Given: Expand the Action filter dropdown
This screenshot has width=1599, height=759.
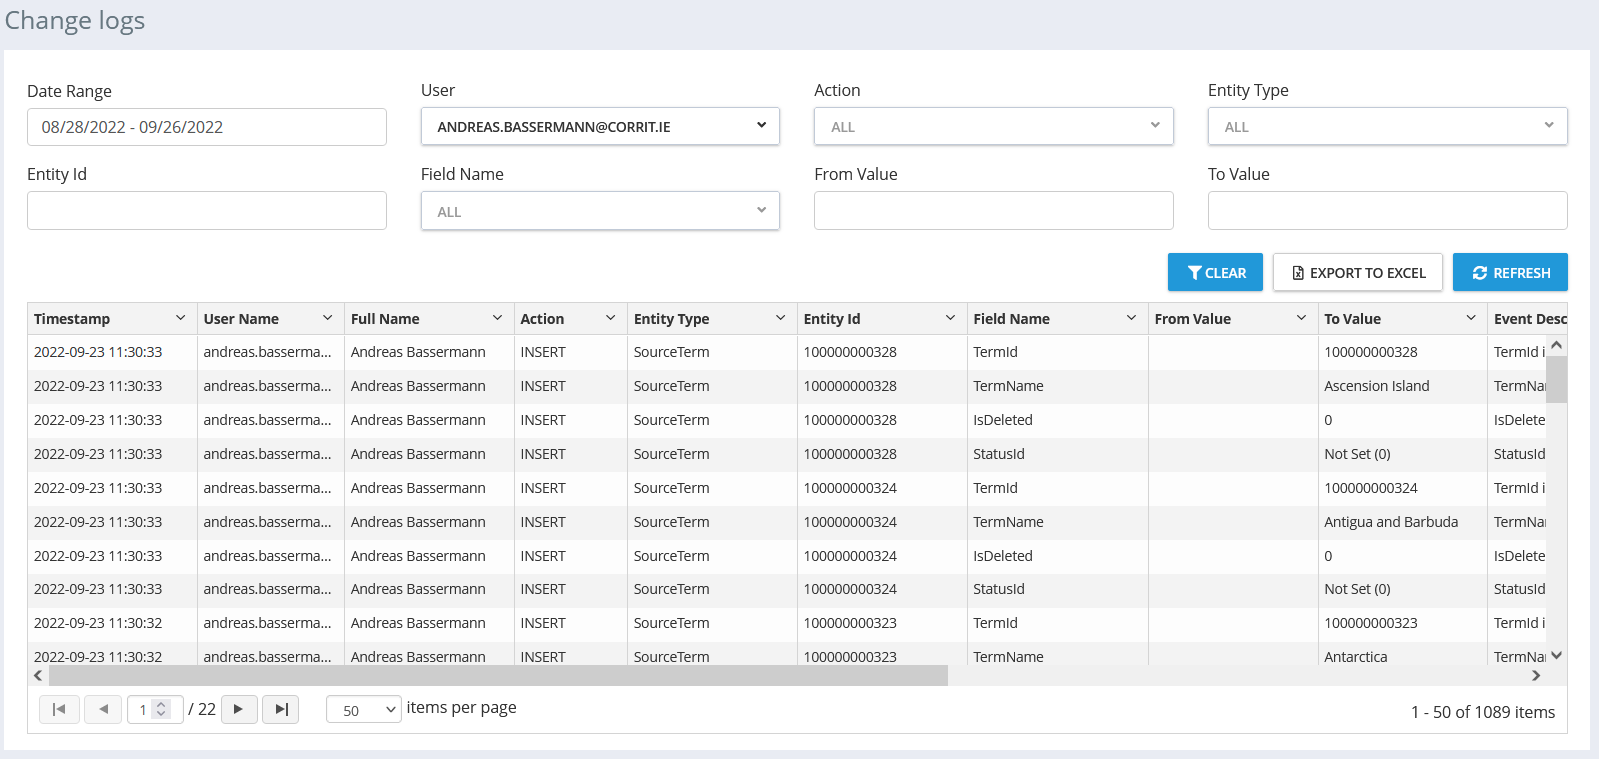Looking at the screenshot, I should pyautogui.click(x=993, y=127).
